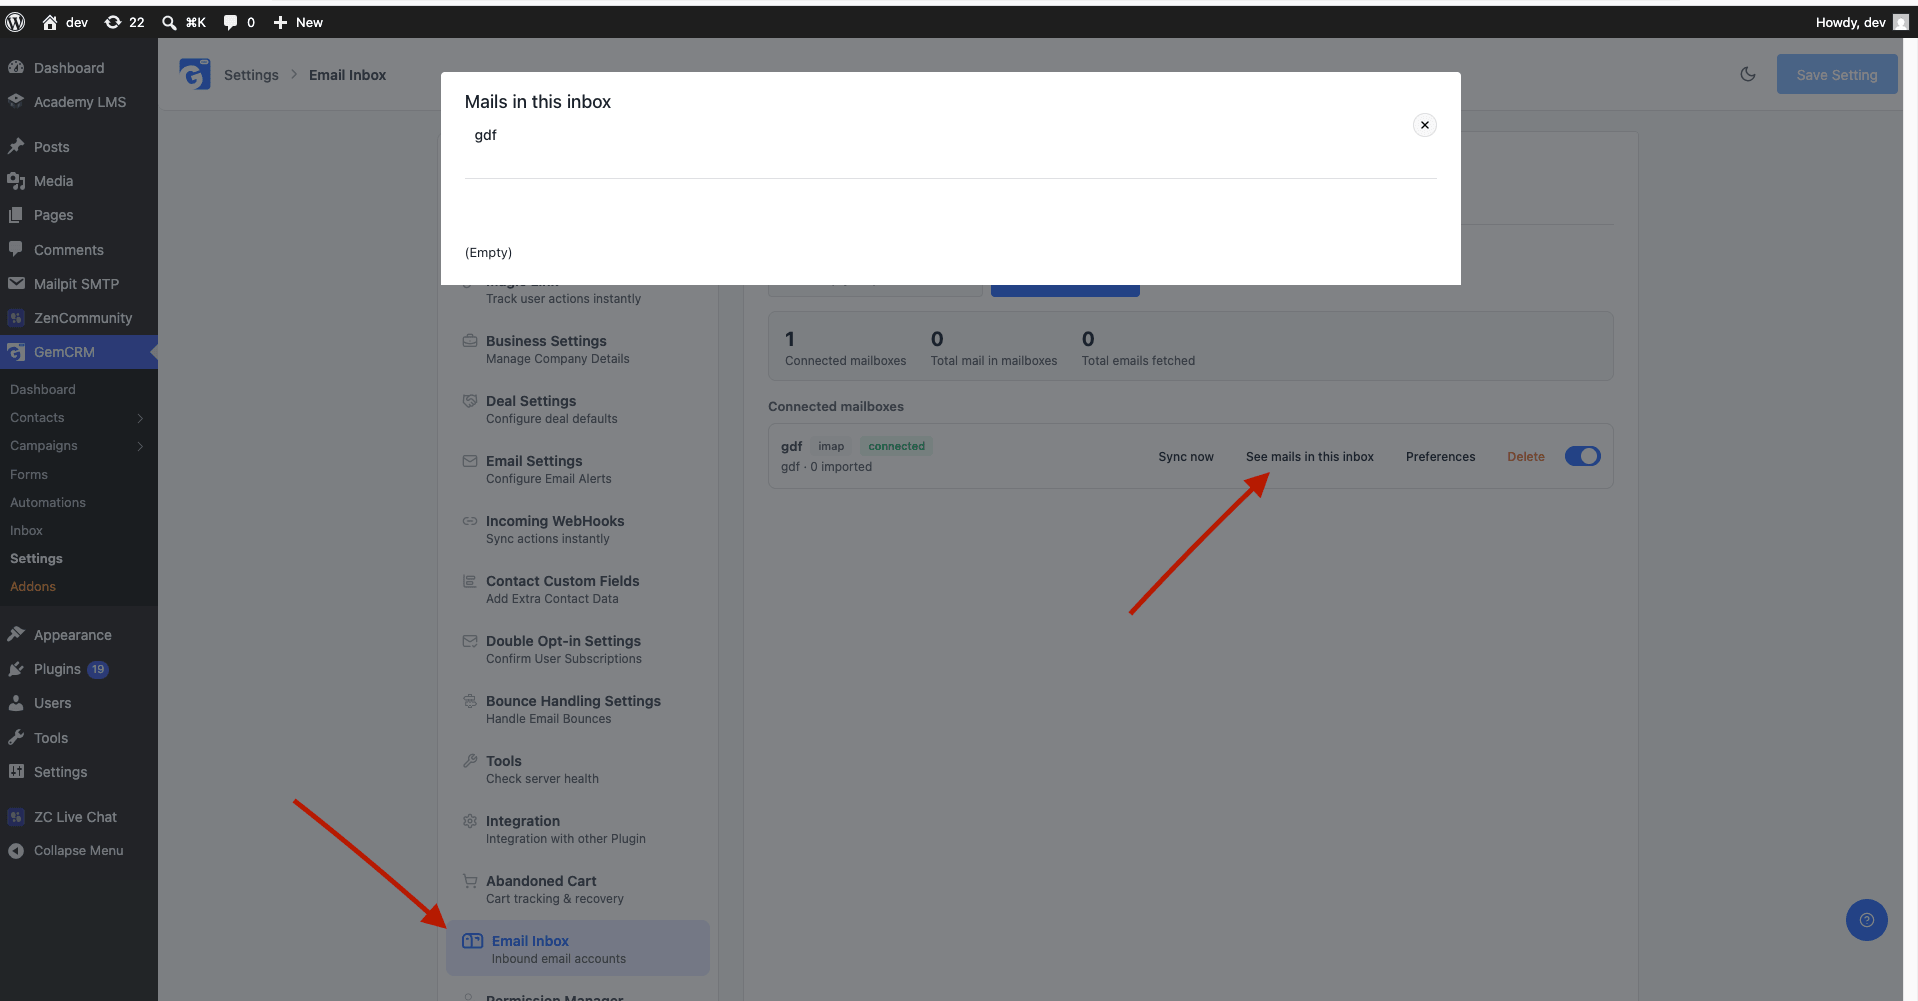Click the New plus icon
Image resolution: width=1918 pixels, height=1001 pixels.
point(281,22)
